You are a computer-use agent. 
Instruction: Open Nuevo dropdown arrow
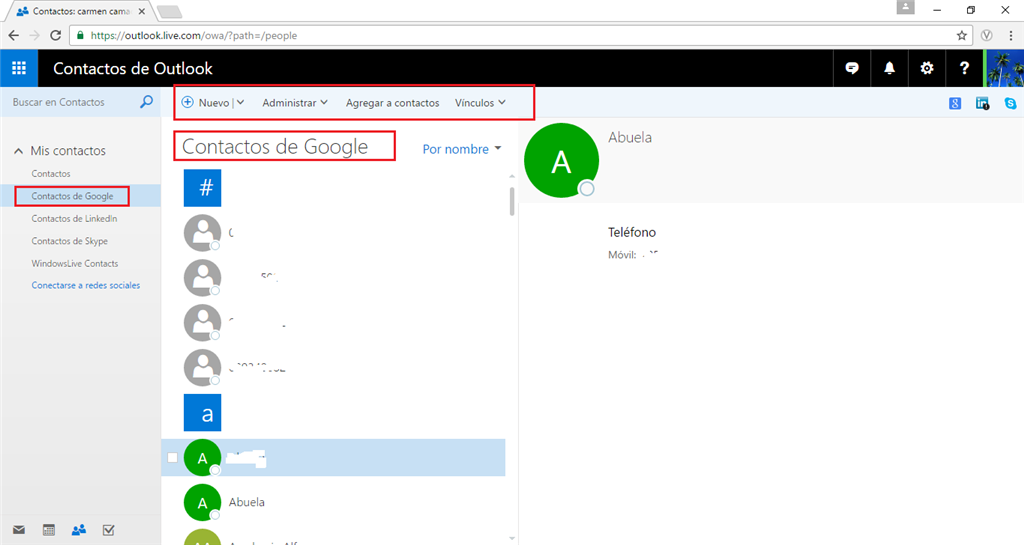click(240, 102)
